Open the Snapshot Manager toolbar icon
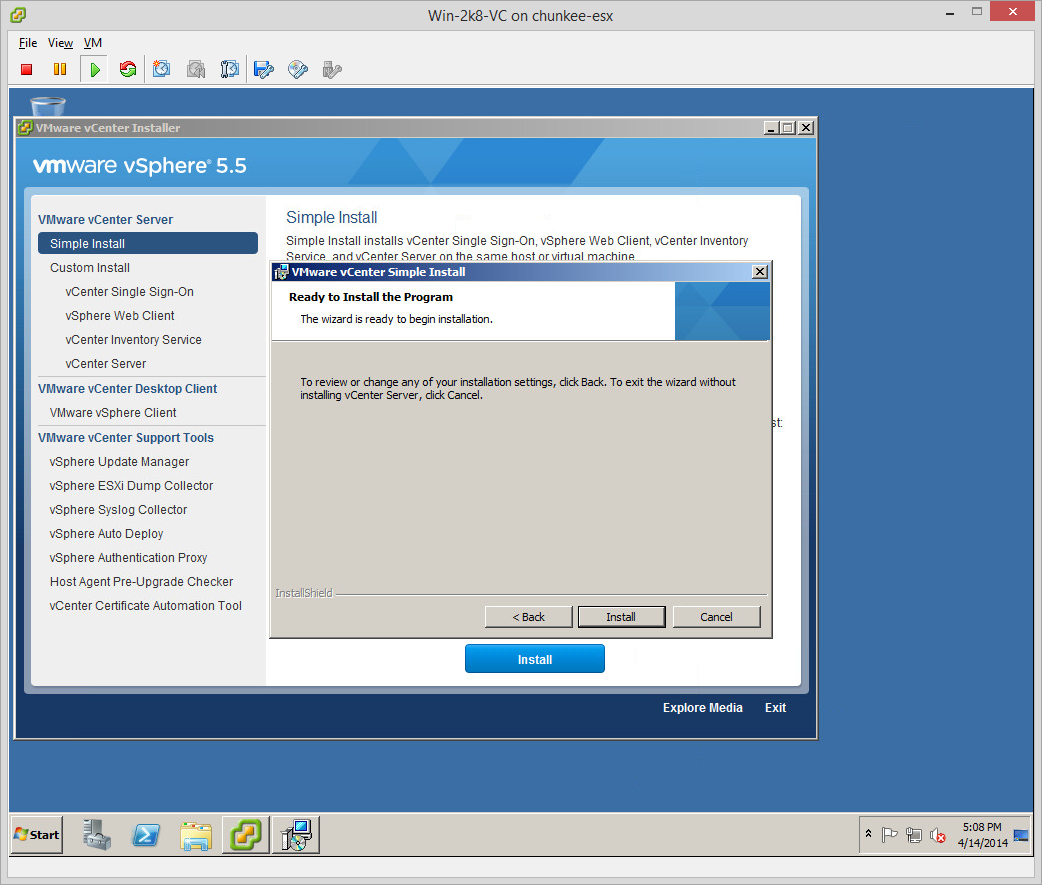The height and width of the screenshot is (885, 1042). [230, 69]
